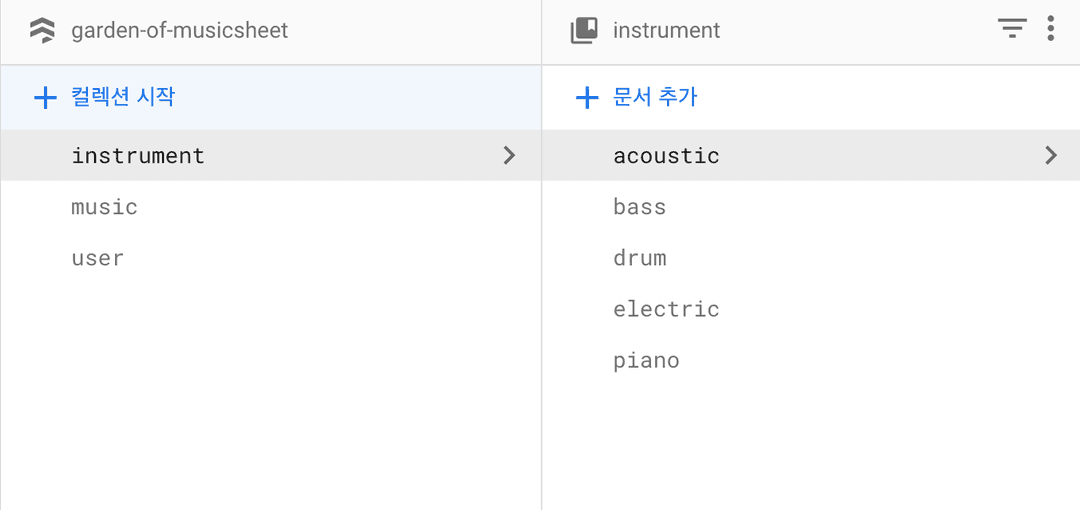Select the music collection

(105, 207)
